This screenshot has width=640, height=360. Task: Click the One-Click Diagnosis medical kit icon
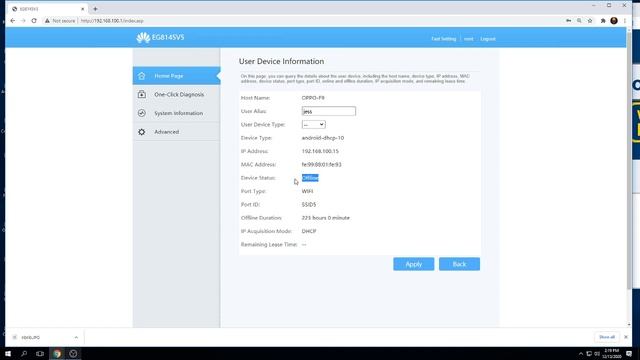[142, 94]
